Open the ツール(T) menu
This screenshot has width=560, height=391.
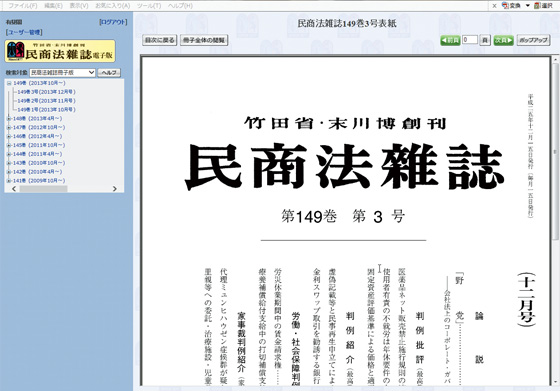coord(149,6)
